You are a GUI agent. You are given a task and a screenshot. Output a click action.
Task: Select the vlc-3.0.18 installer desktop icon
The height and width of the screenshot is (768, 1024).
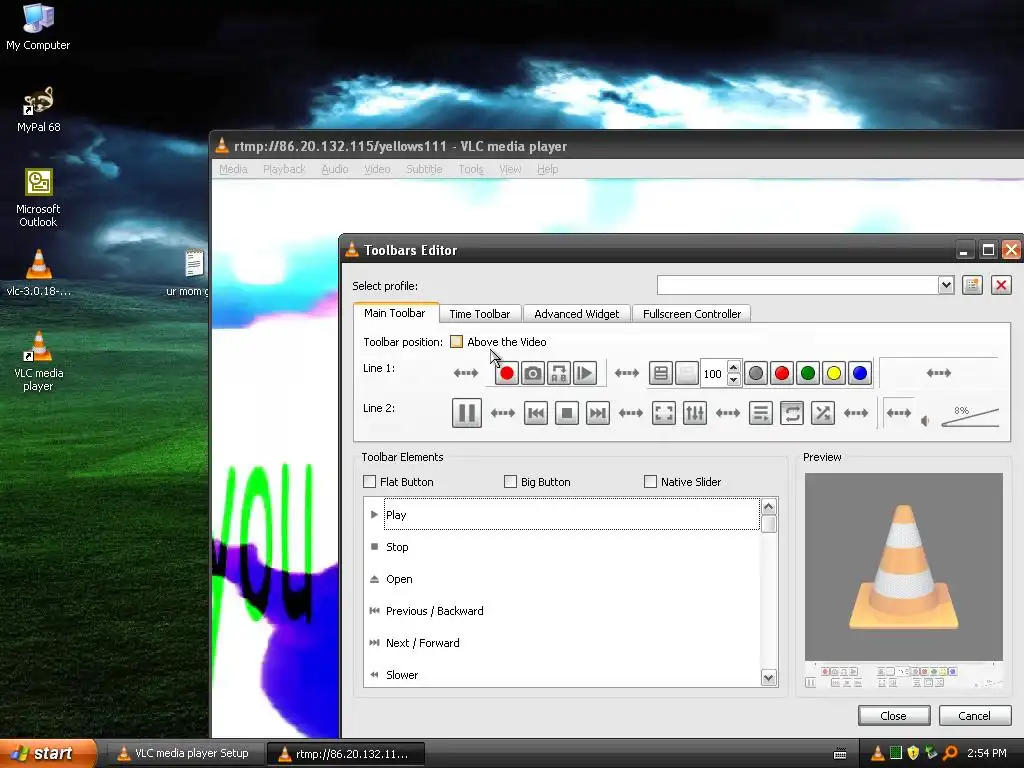click(39, 273)
